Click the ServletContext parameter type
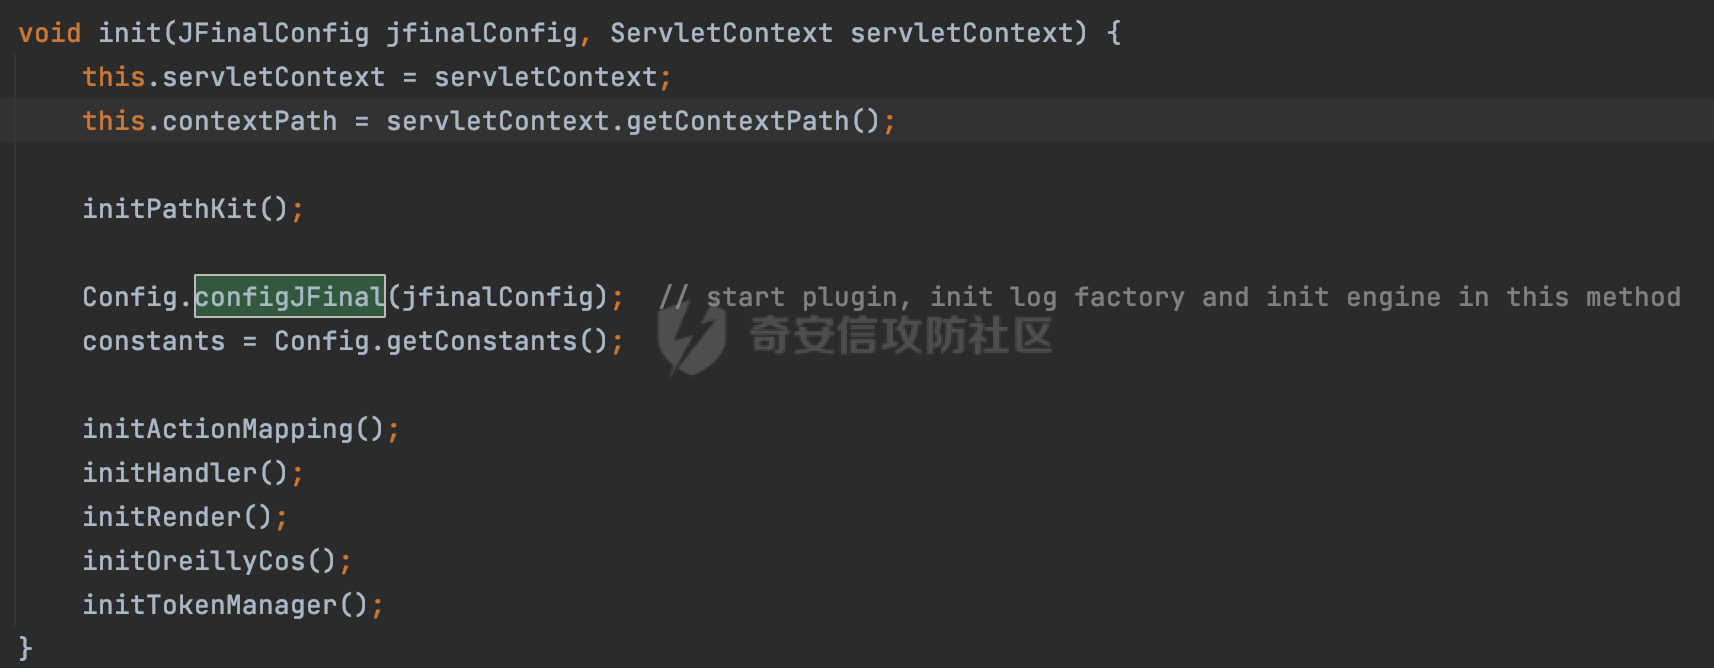The width and height of the screenshot is (1714, 668). 721,33
